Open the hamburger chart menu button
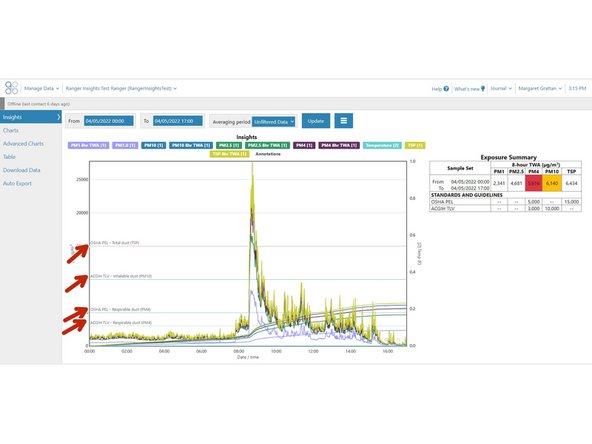This screenshot has height=444, width=592. pos(344,121)
